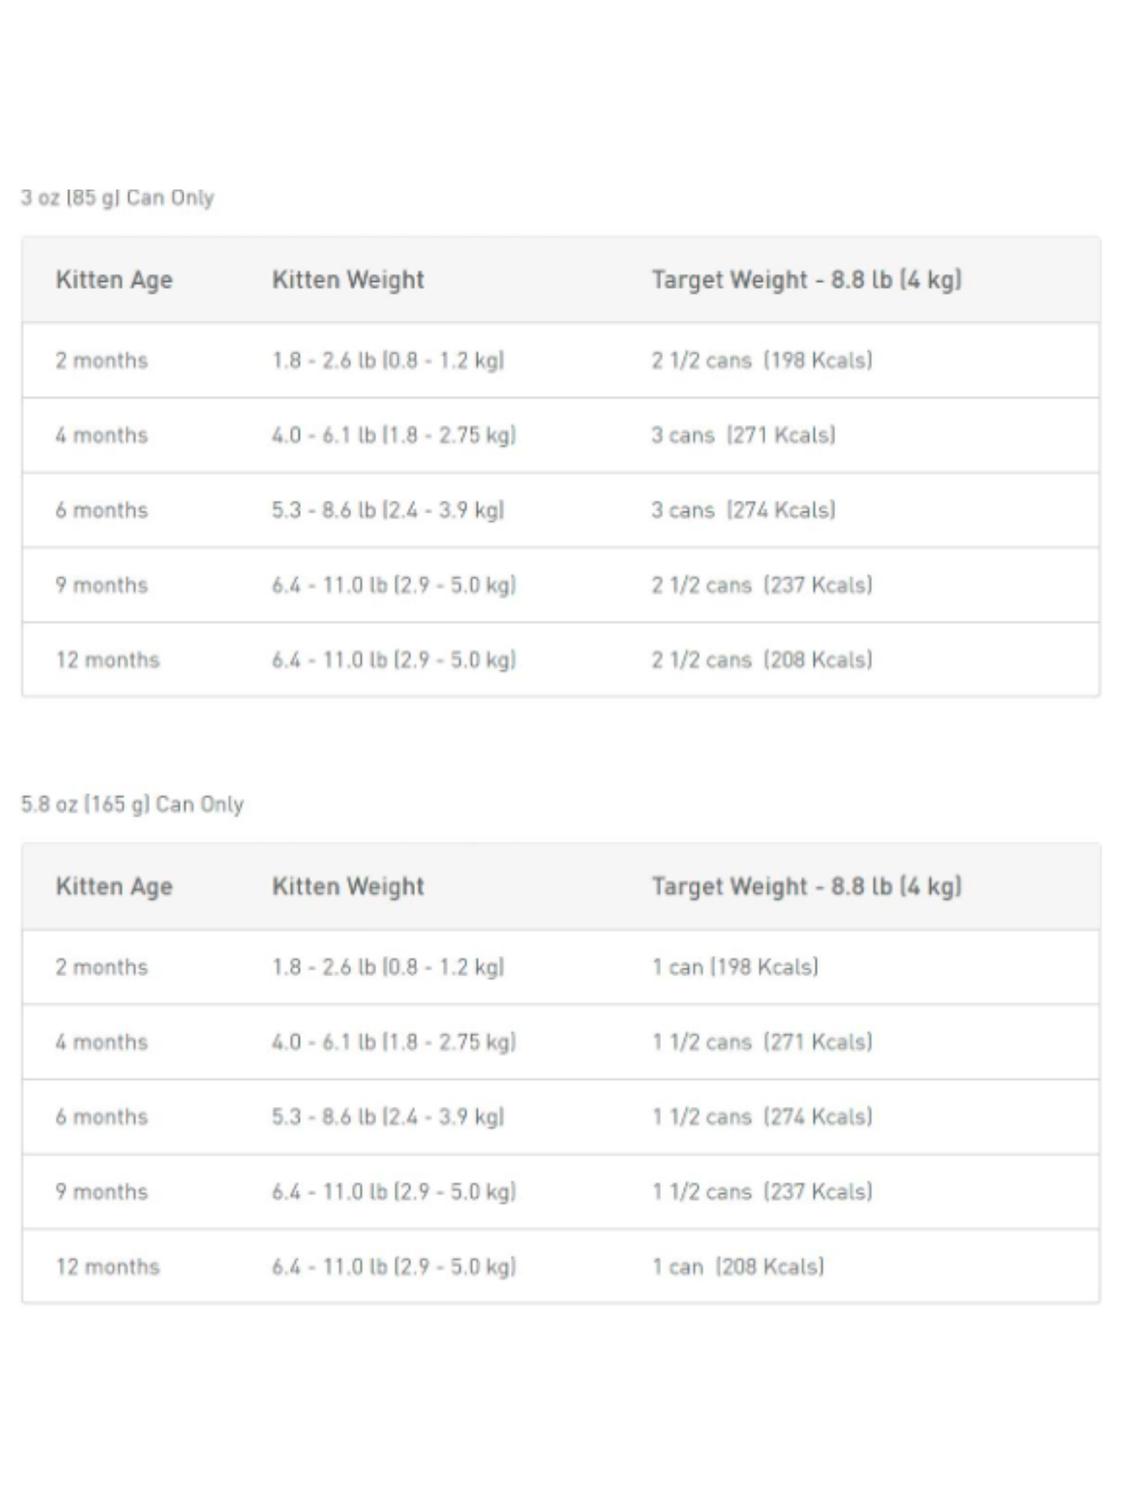Click 4 months weight range in 3 oz table
This screenshot has width=1125, height=1500.
click(x=393, y=435)
